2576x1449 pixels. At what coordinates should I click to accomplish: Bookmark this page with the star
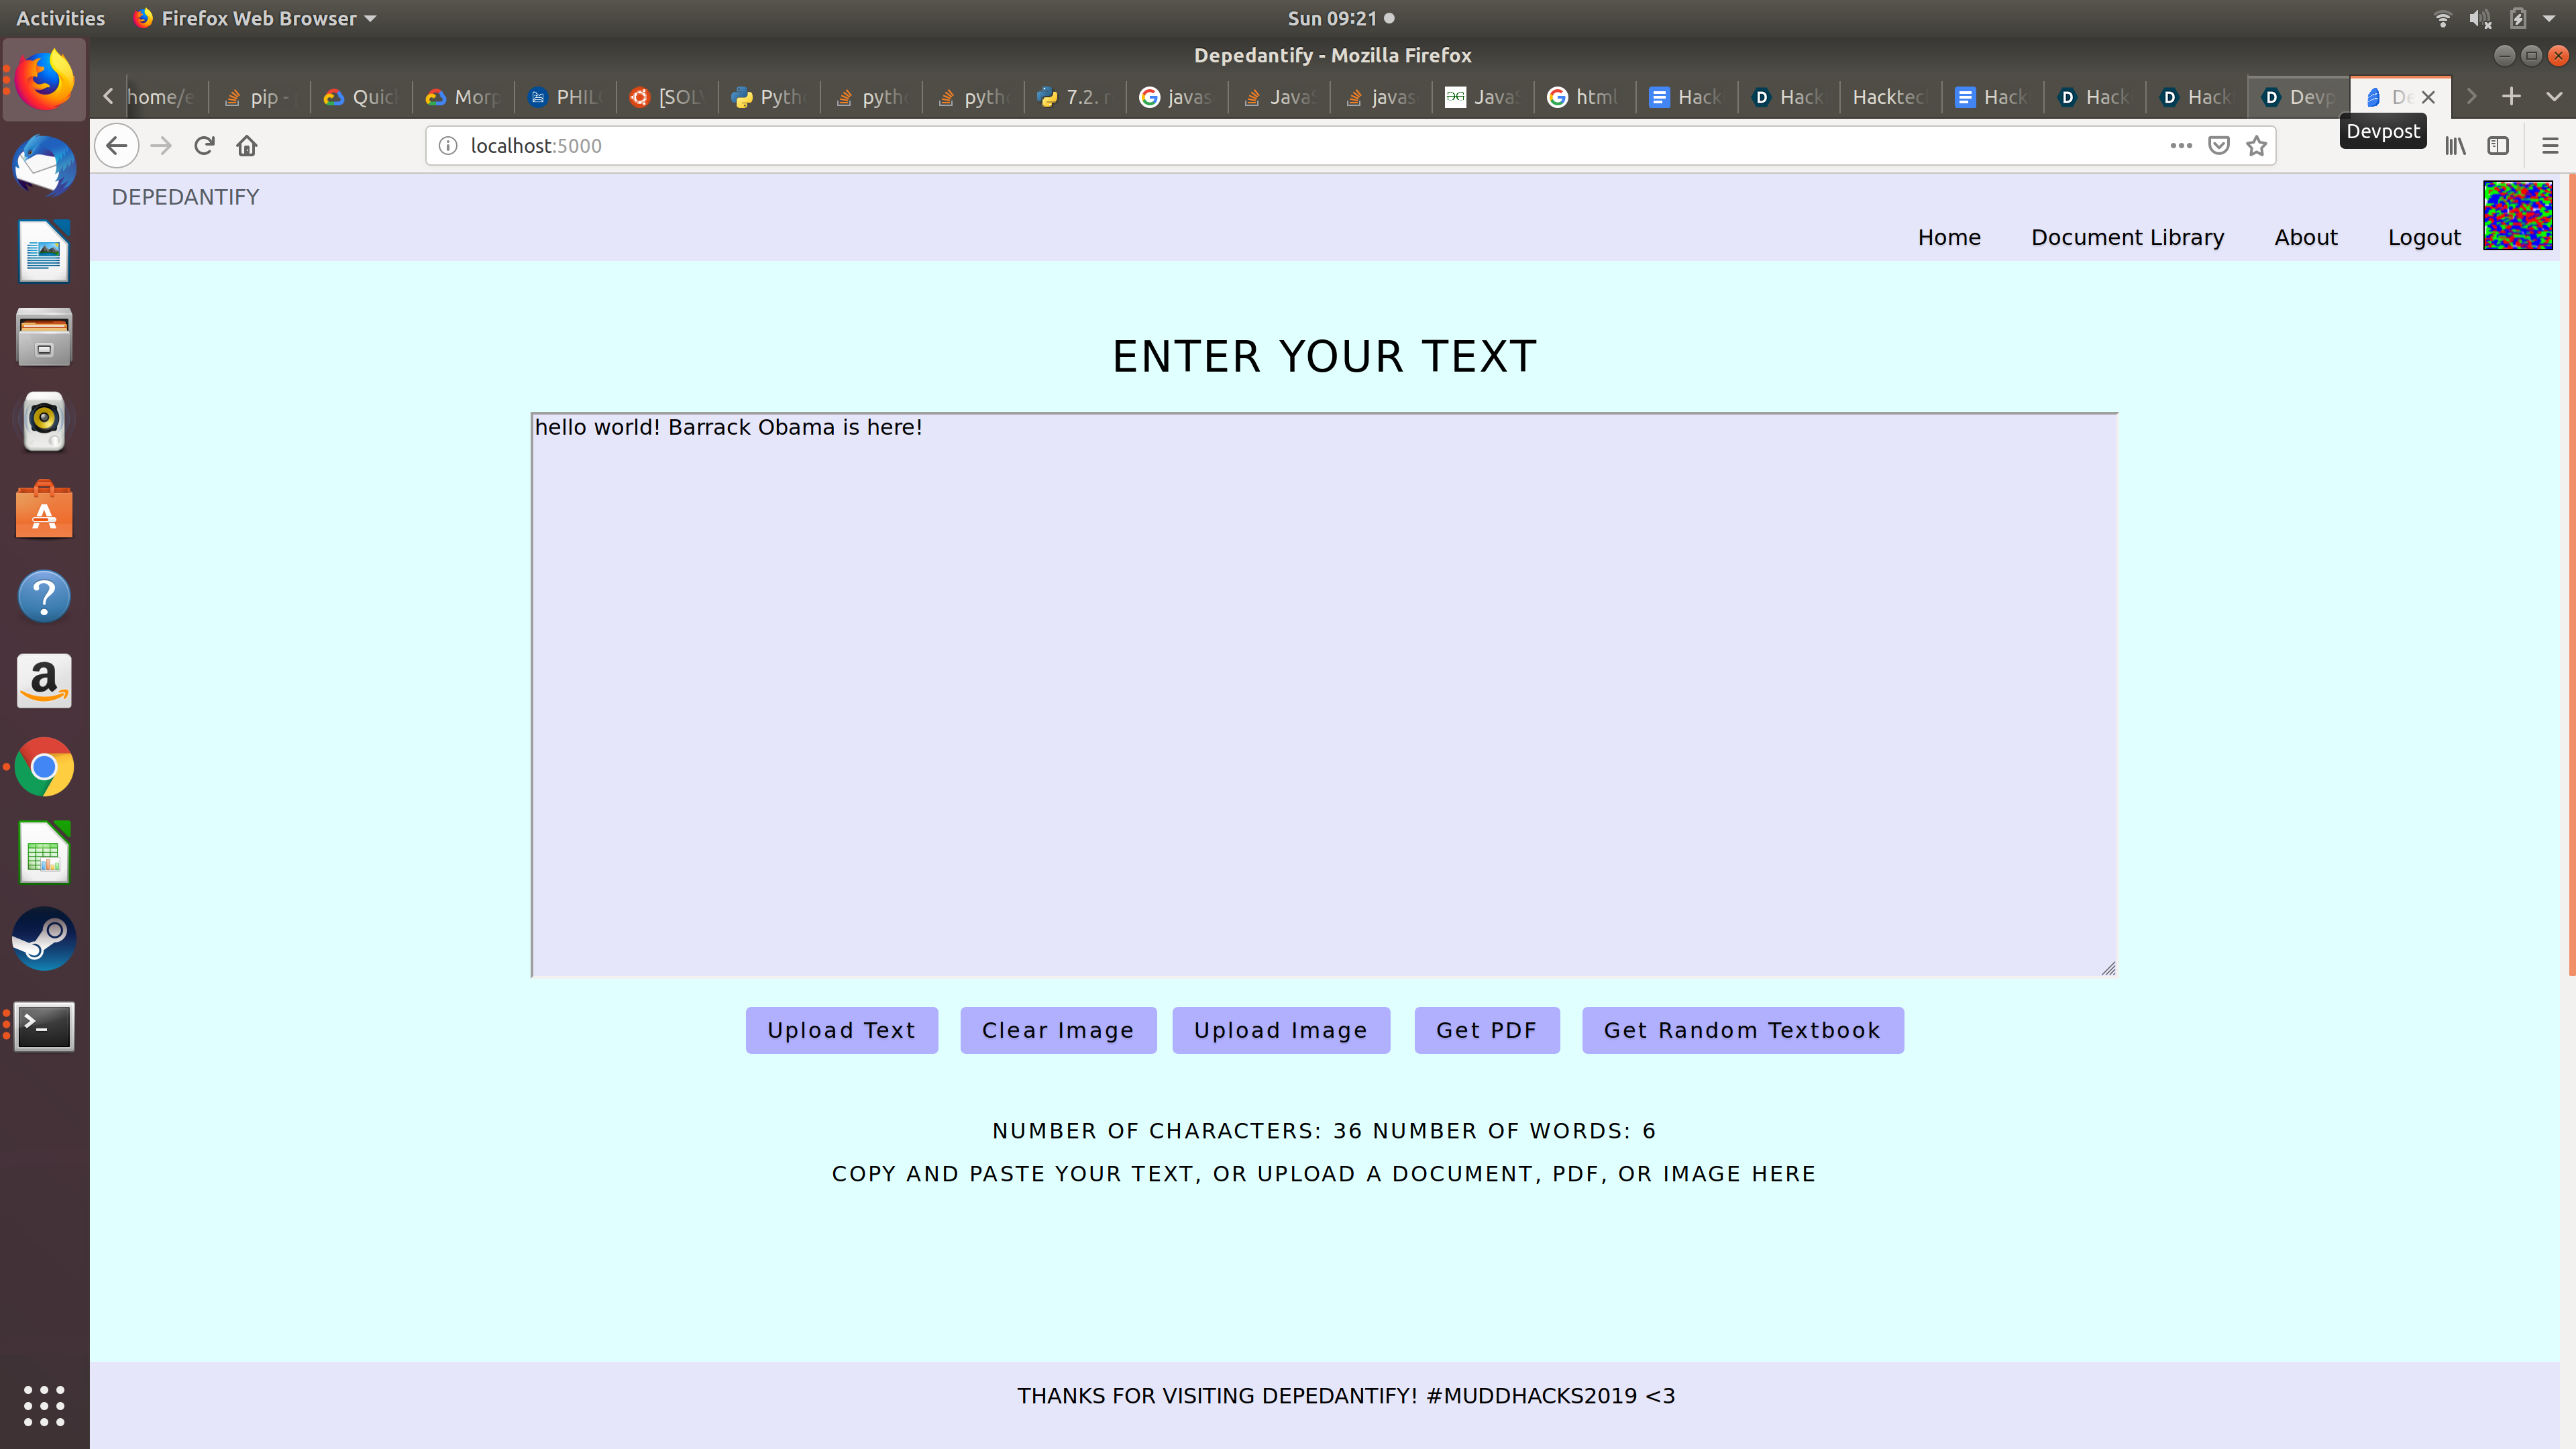click(2256, 146)
